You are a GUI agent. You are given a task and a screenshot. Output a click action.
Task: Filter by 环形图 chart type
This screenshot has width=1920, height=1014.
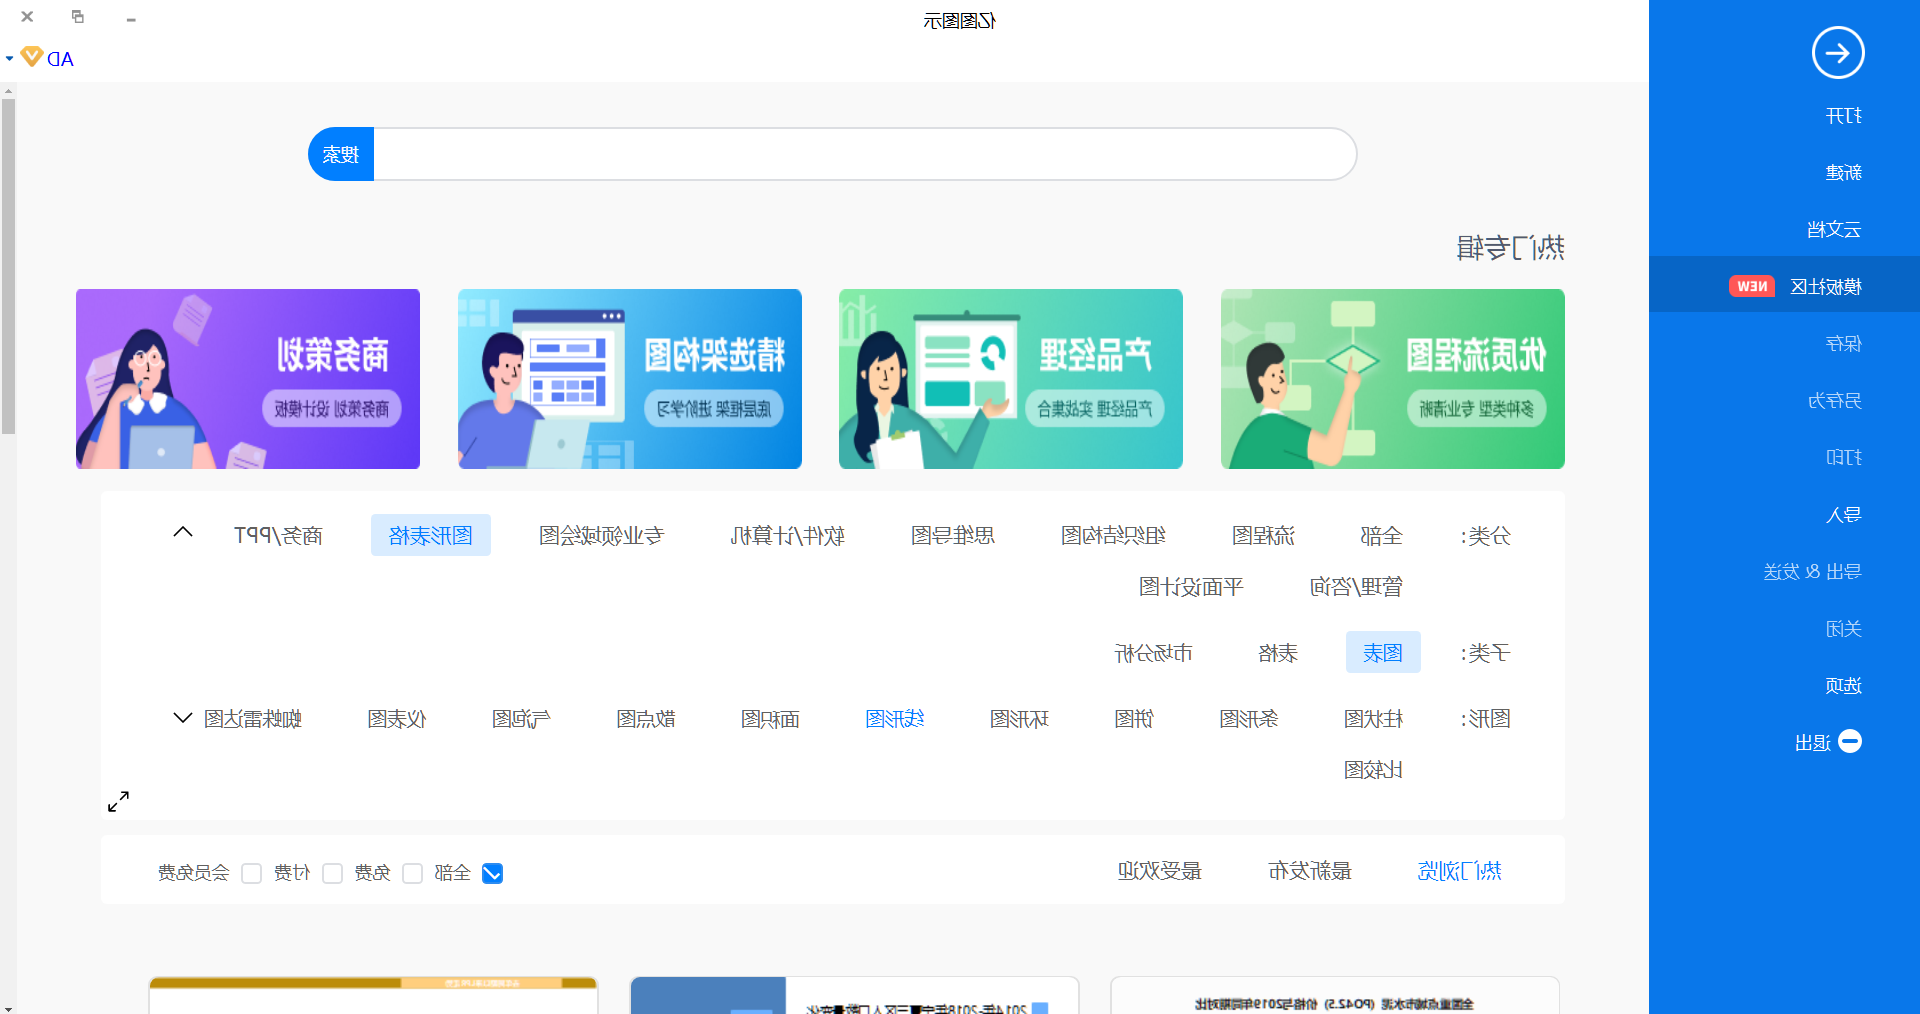(x=1019, y=719)
